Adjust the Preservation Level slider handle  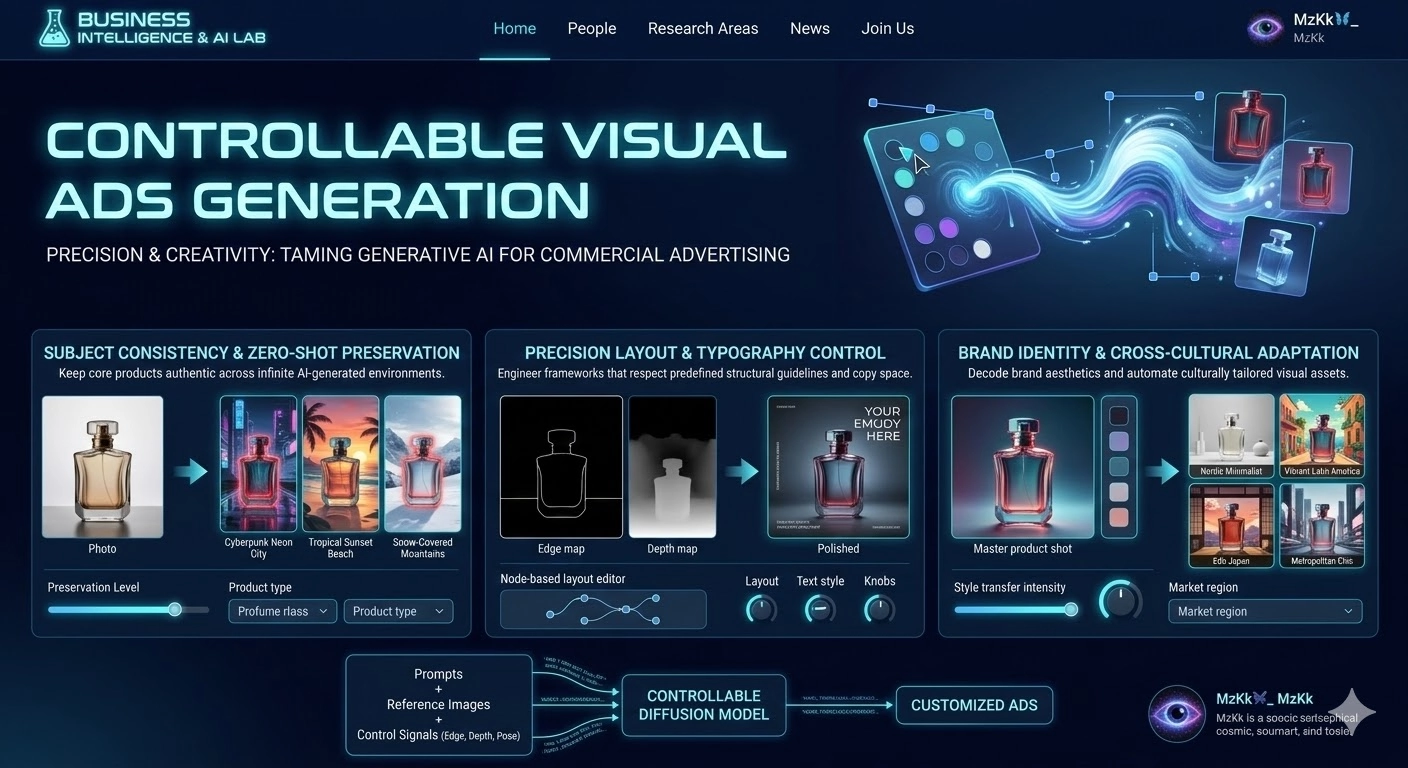[x=175, y=609]
